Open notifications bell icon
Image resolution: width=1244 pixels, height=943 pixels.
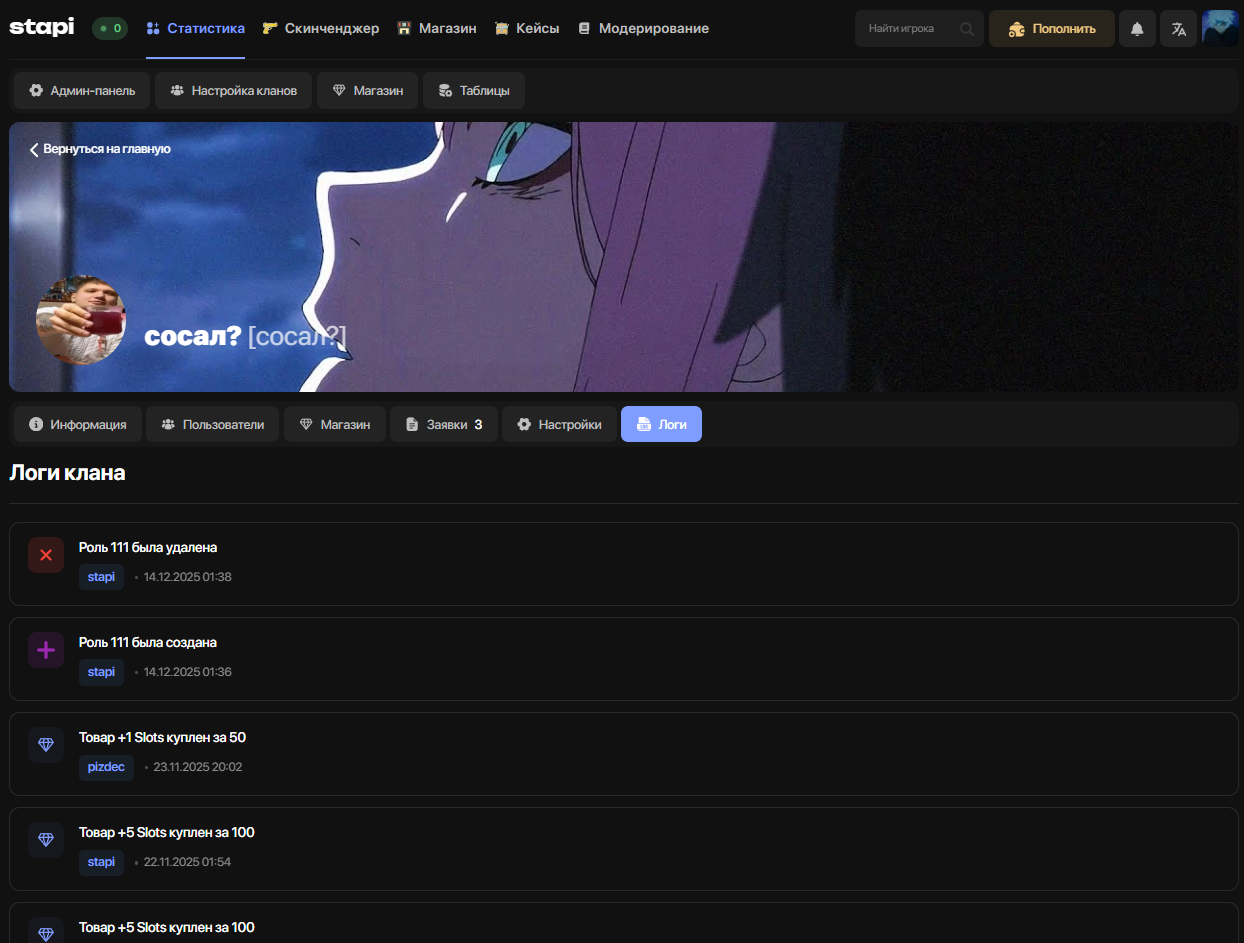1137,29
